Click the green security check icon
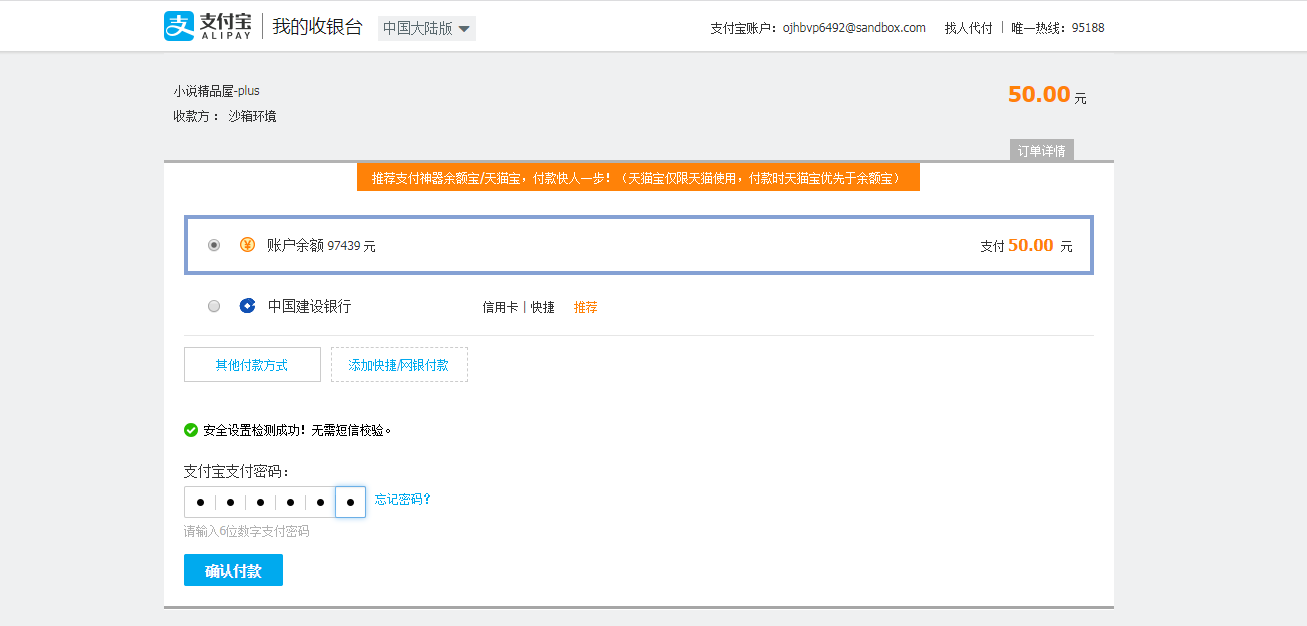Screen dimensions: 1307x626 coord(191,430)
